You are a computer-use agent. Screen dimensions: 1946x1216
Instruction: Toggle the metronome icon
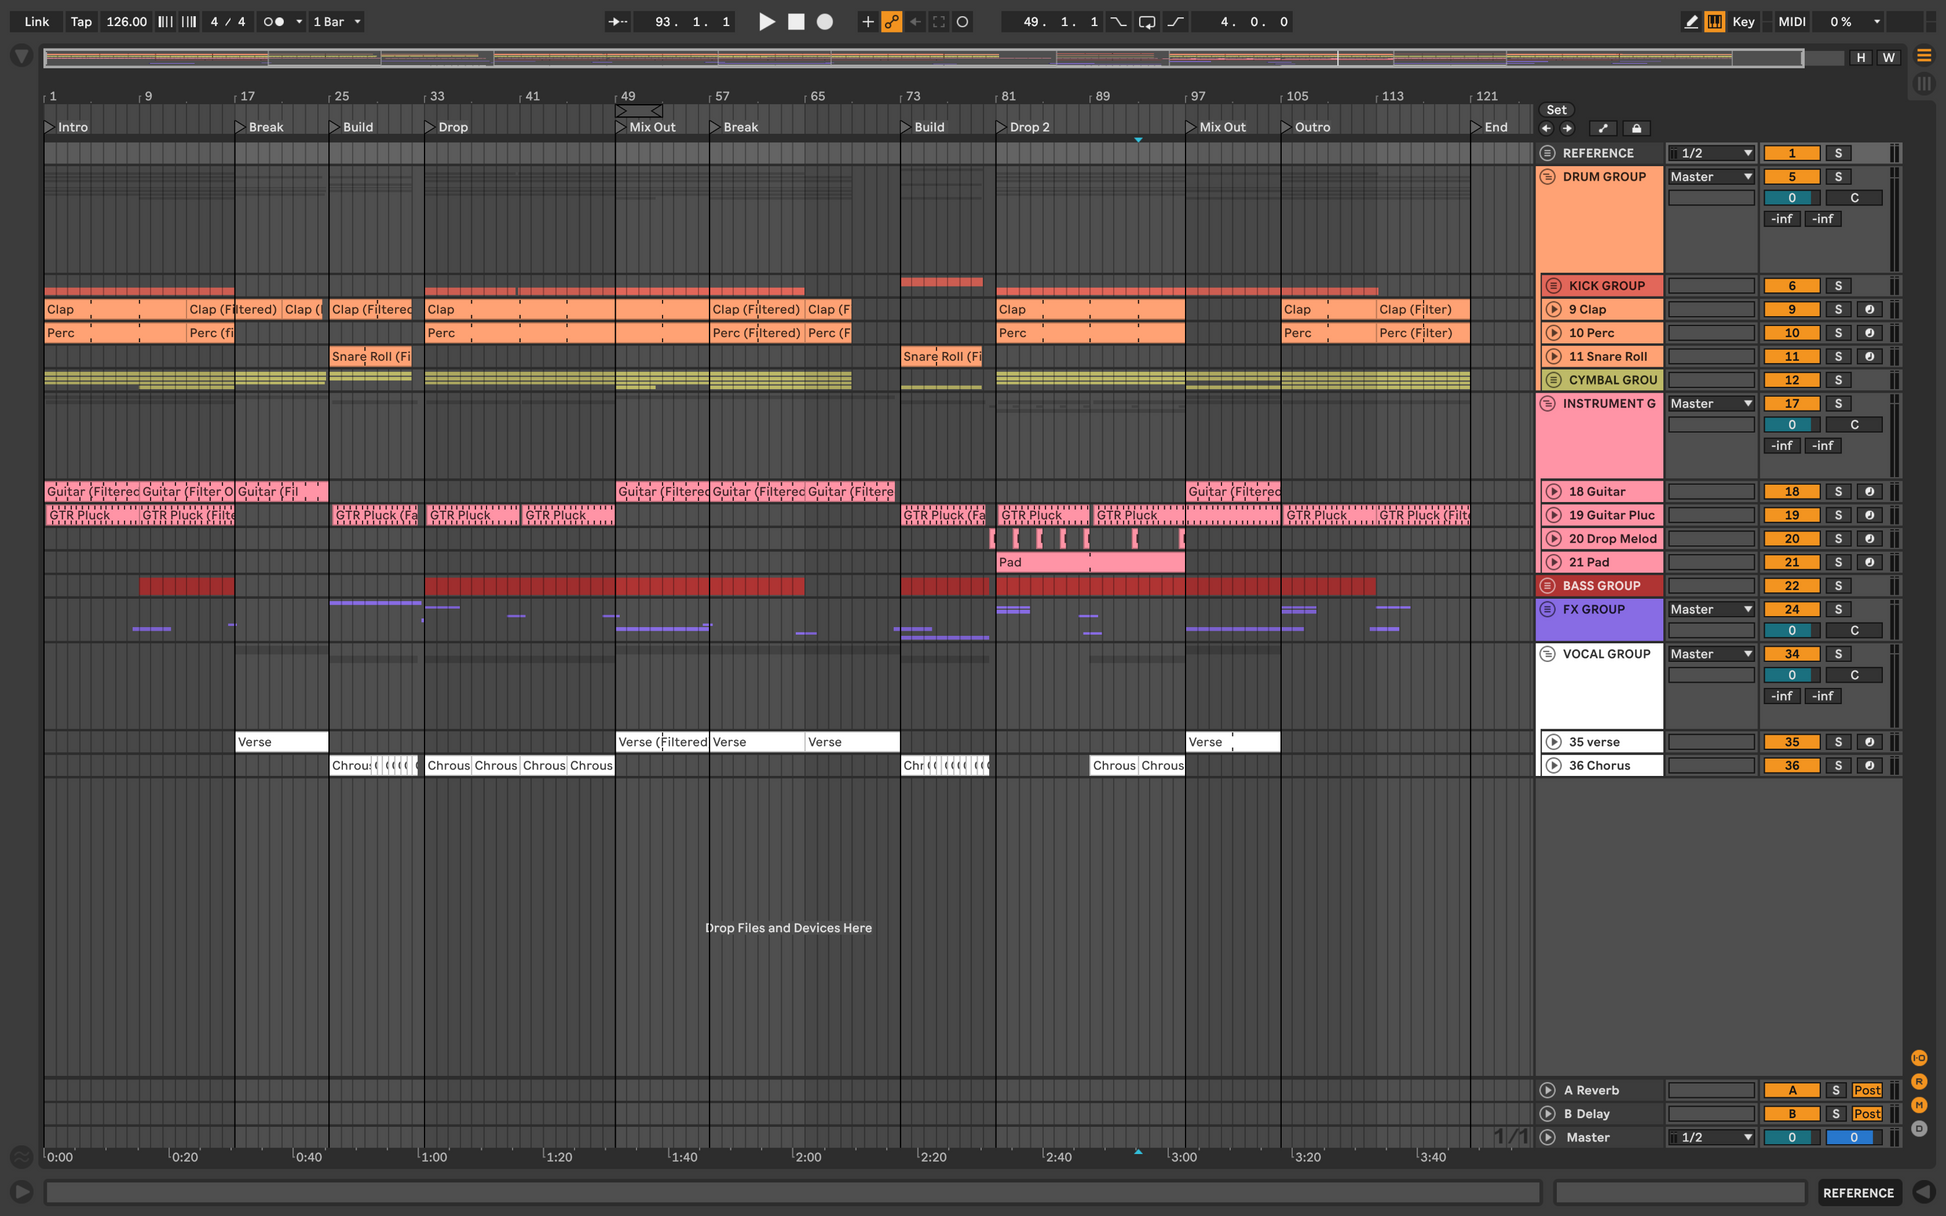274,22
